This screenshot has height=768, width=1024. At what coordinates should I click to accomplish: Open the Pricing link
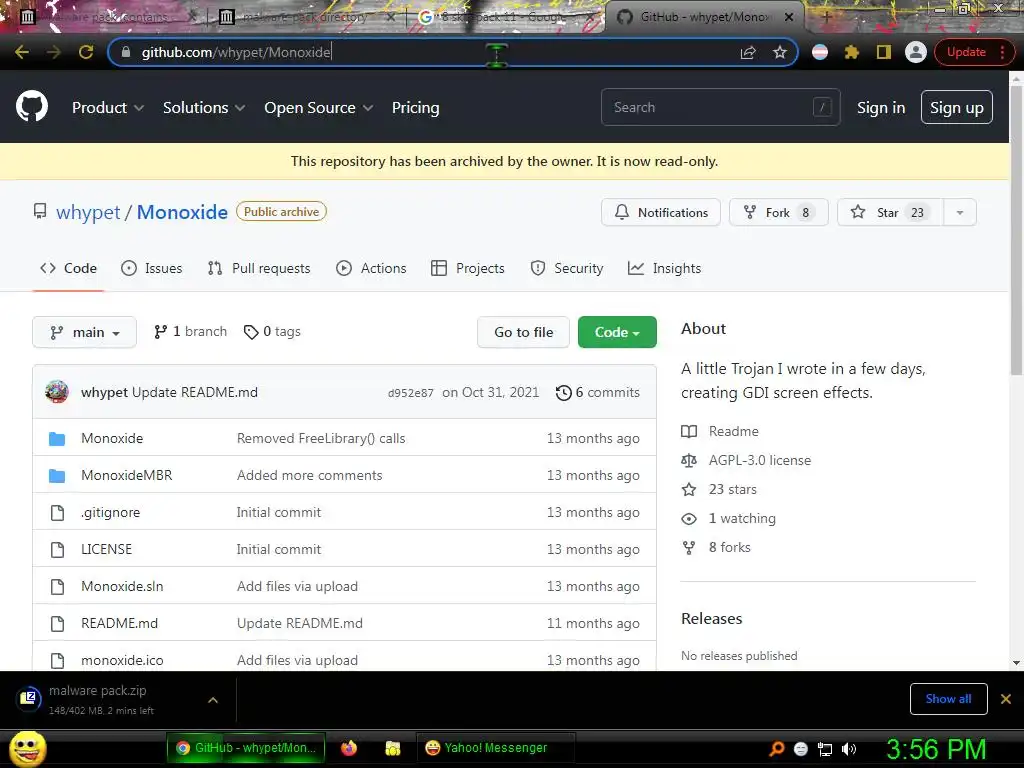tap(415, 108)
